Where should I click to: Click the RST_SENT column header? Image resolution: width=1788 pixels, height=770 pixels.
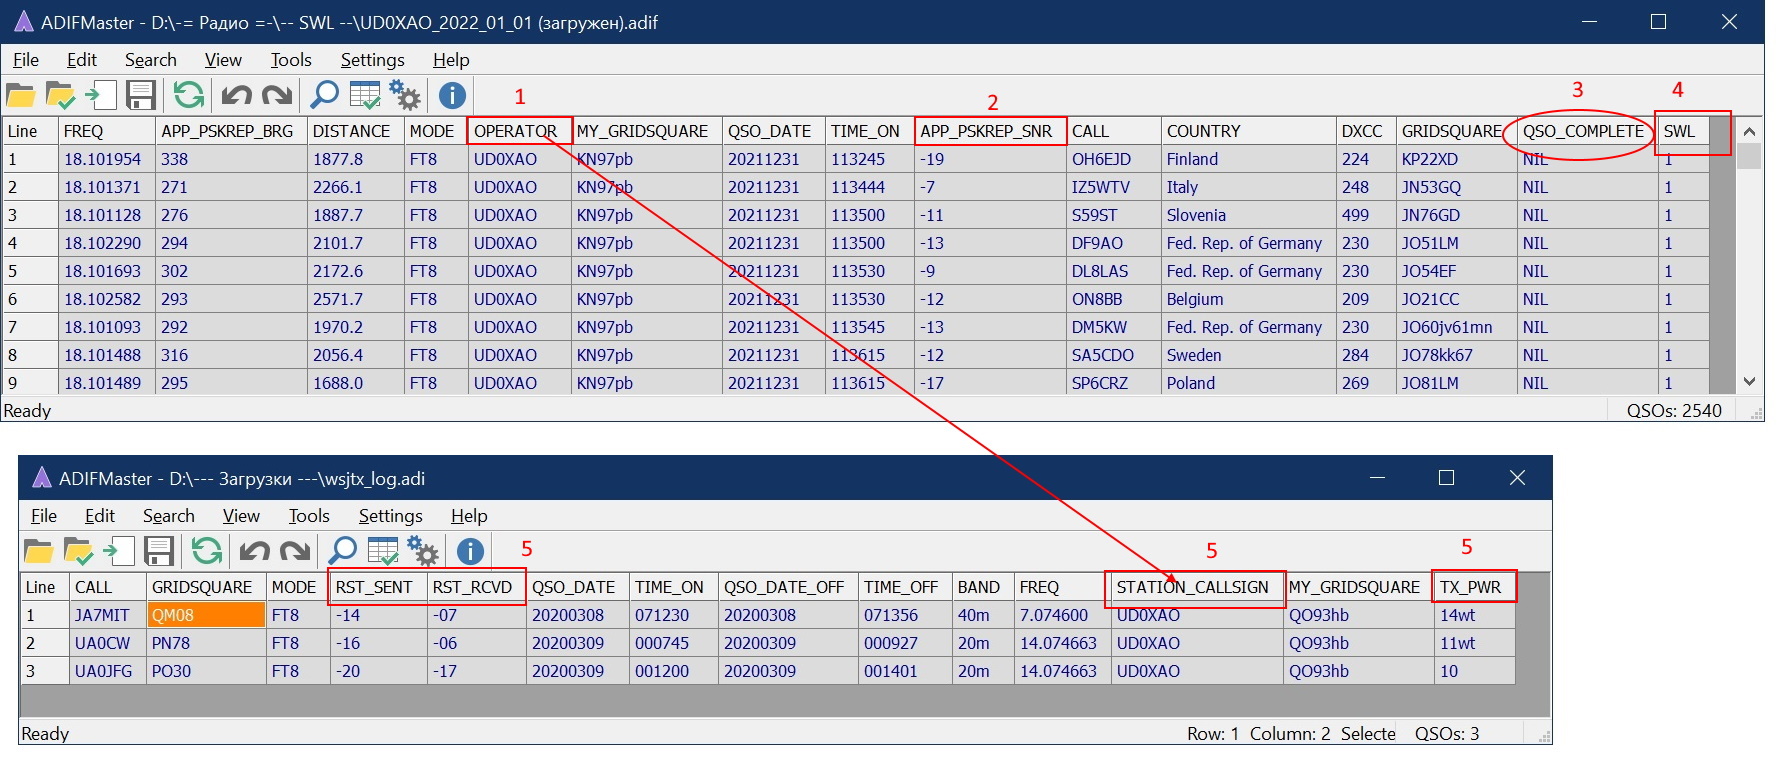[x=378, y=587]
